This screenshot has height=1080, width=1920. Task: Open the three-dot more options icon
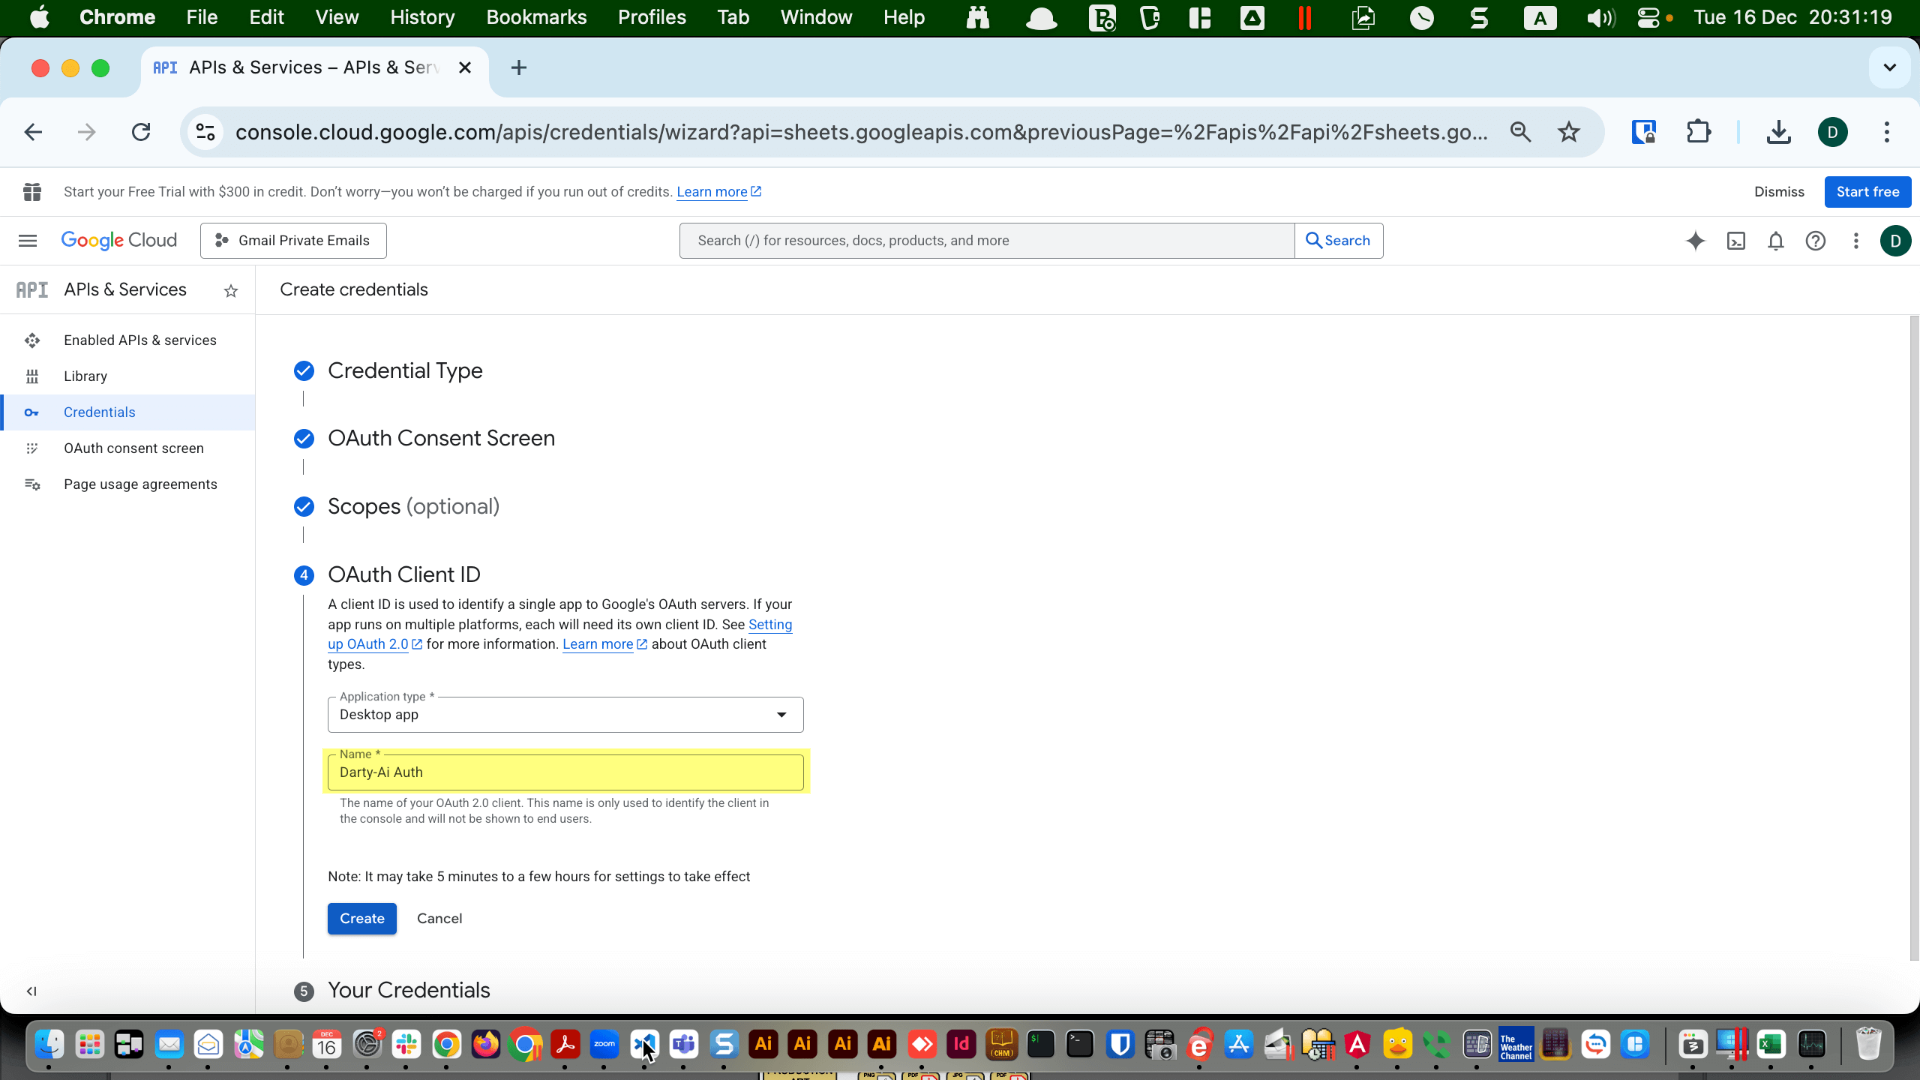point(1856,240)
